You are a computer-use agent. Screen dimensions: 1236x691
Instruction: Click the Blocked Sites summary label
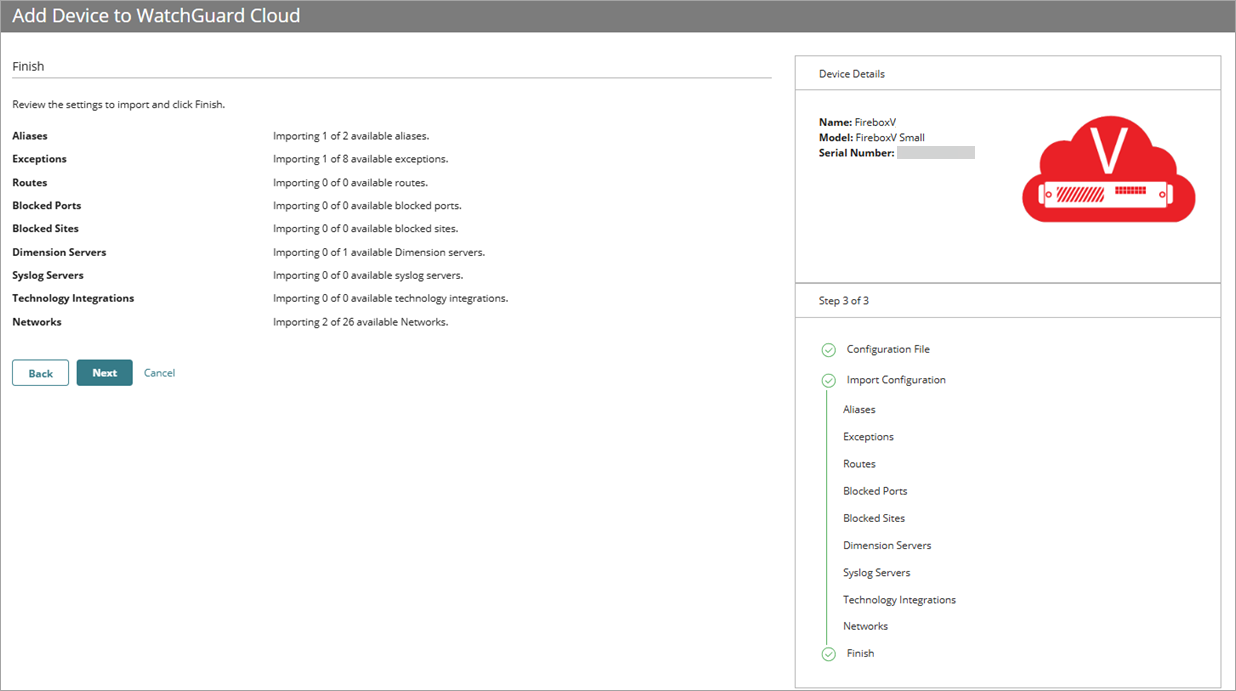coord(45,229)
